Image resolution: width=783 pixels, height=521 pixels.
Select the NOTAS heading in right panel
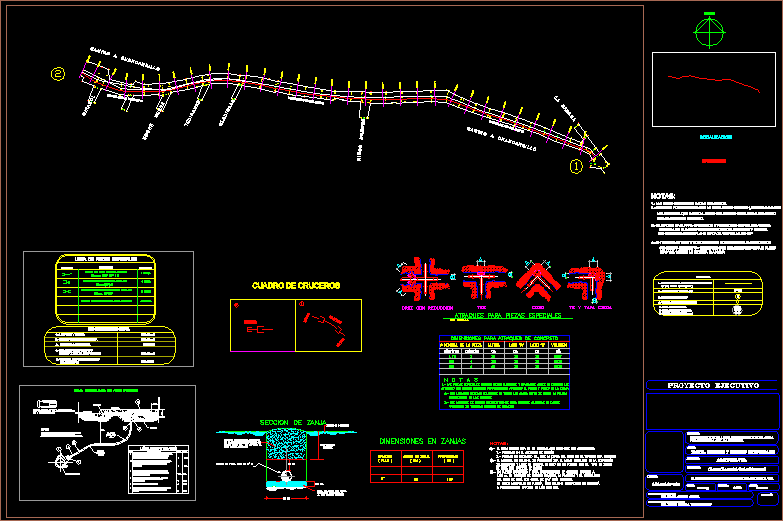(x=663, y=196)
